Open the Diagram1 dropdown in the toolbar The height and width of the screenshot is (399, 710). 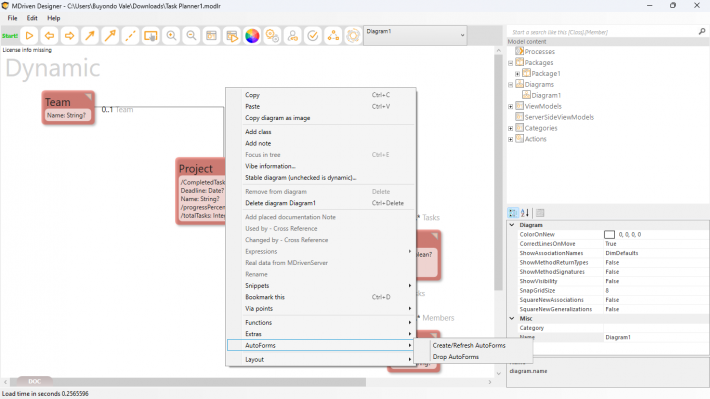(x=415, y=35)
